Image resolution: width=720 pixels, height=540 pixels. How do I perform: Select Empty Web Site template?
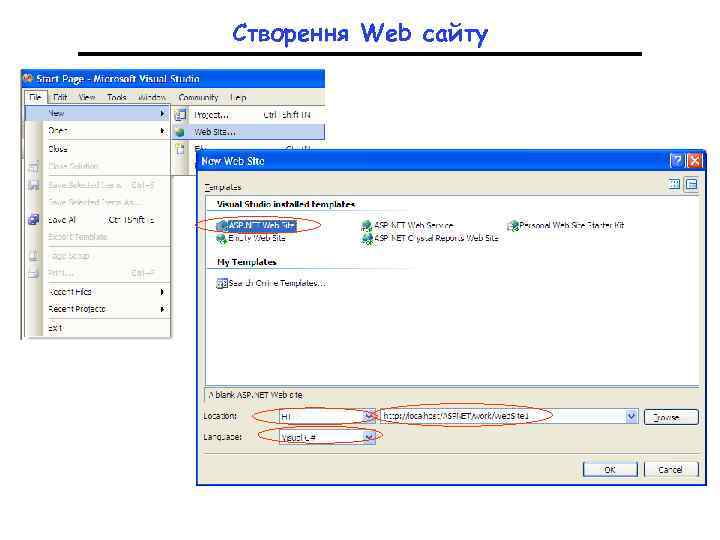pyautogui.click(x=251, y=238)
